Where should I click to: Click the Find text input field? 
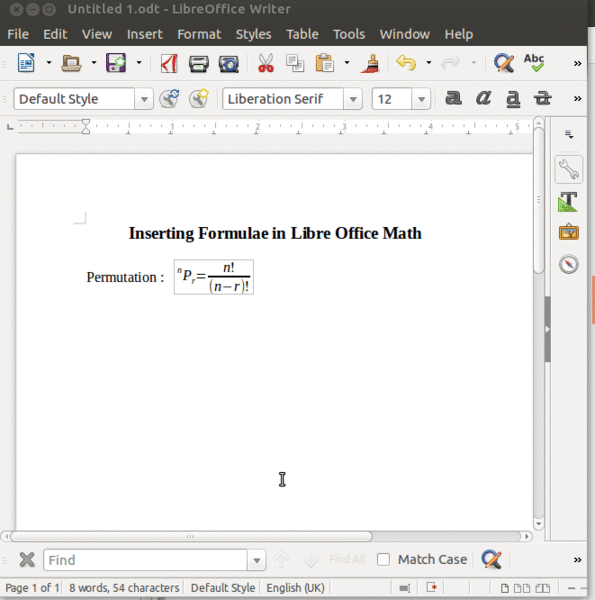[145, 560]
